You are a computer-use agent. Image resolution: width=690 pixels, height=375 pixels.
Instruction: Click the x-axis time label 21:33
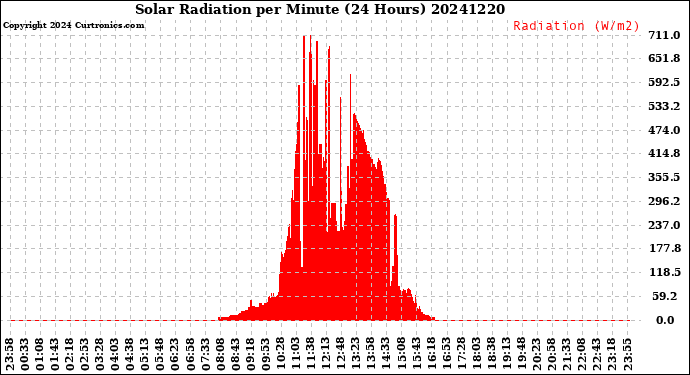coord(567,355)
